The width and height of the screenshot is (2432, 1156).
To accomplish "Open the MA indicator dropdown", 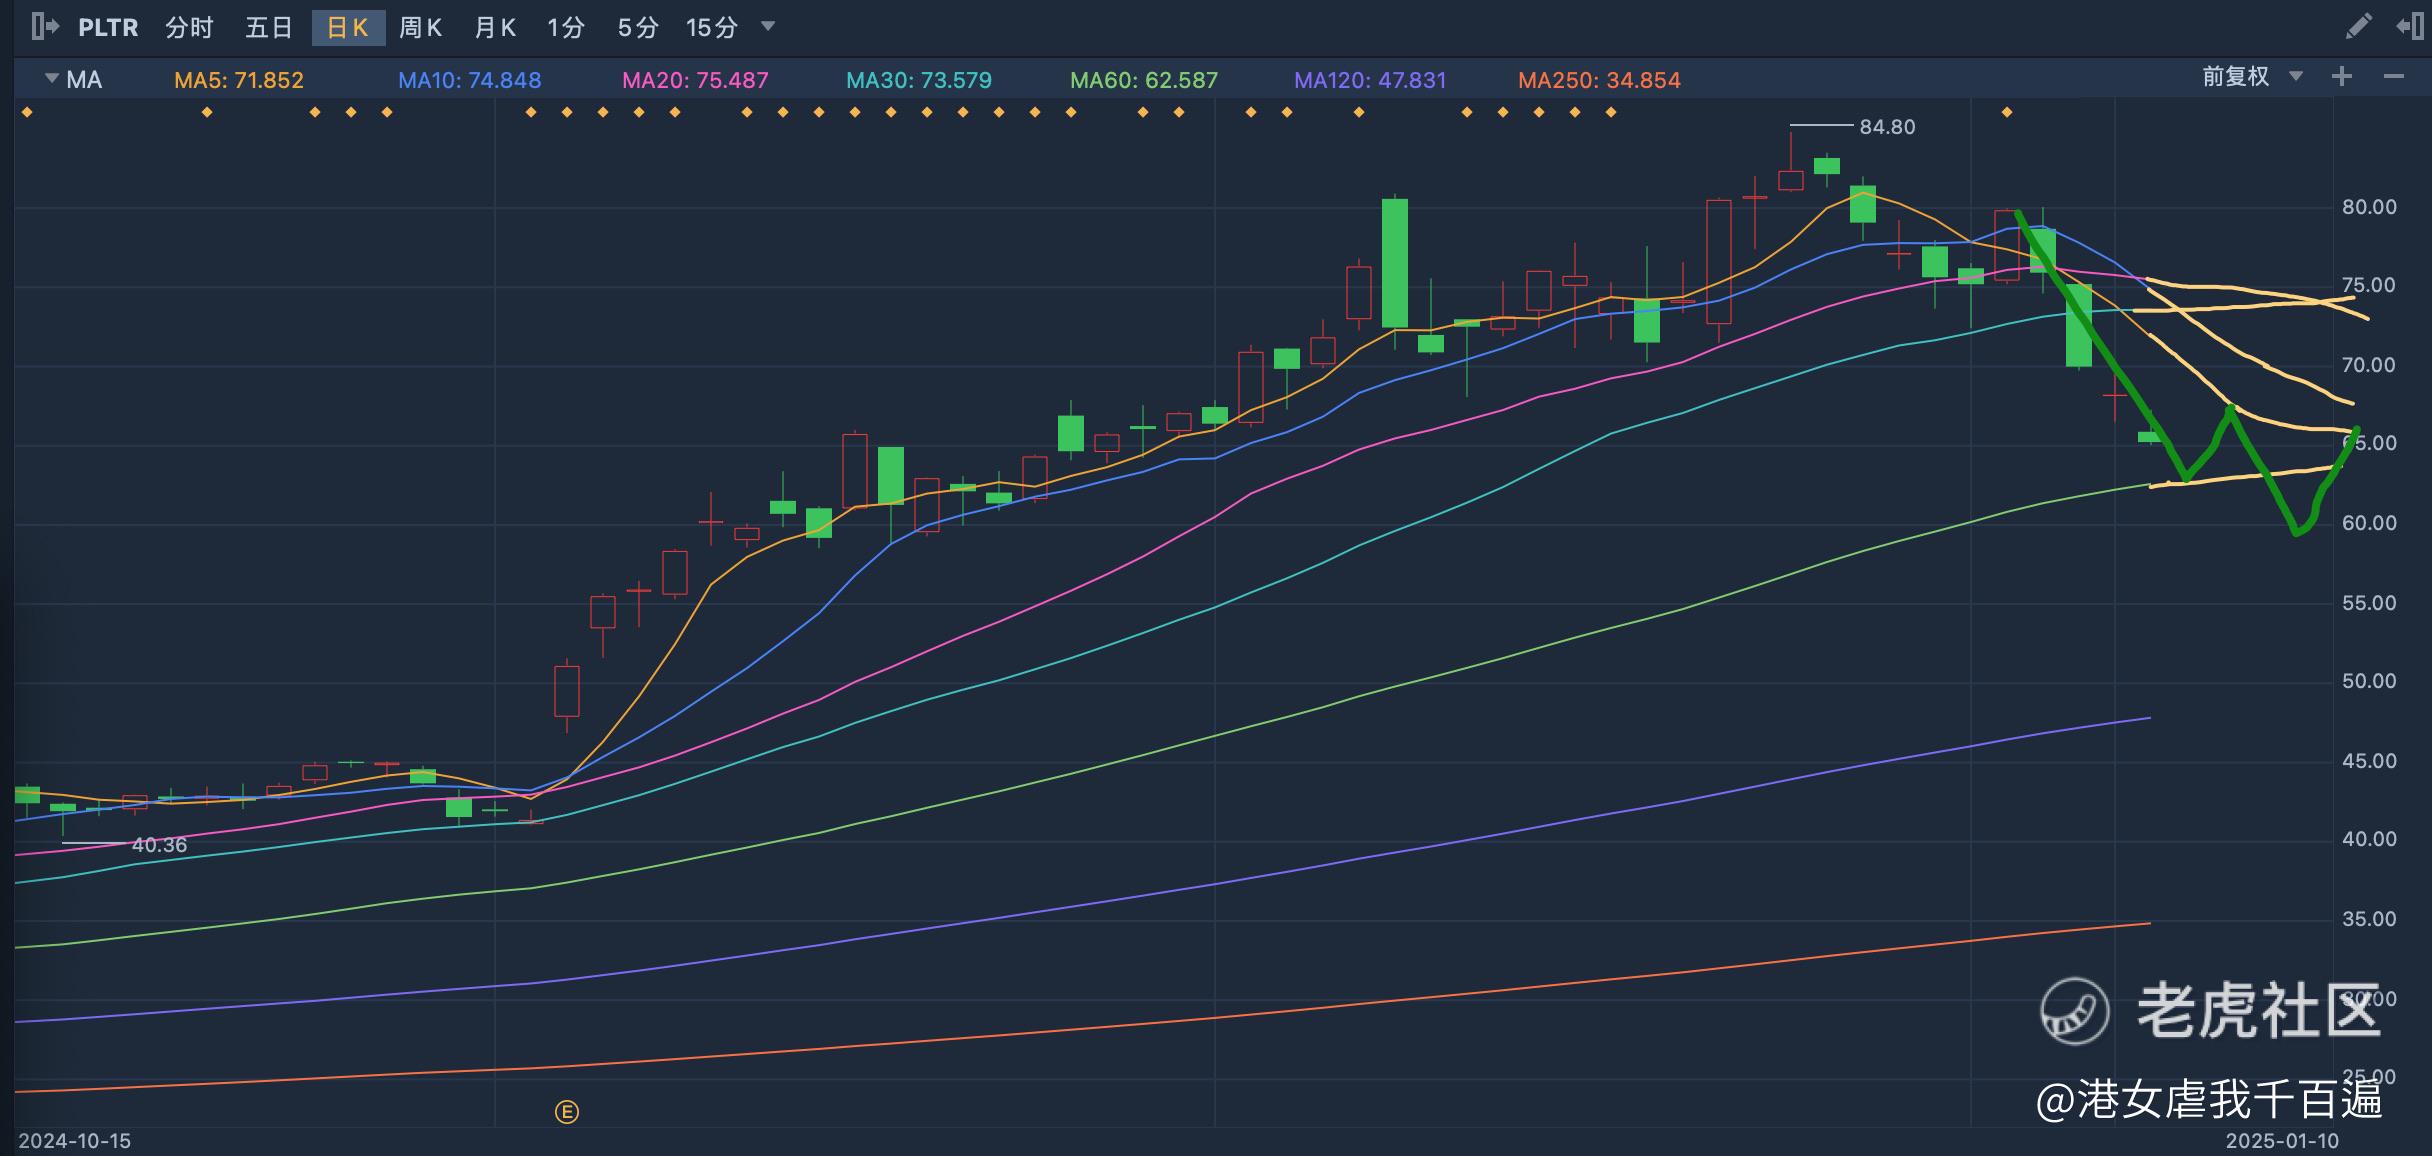I will coord(74,80).
